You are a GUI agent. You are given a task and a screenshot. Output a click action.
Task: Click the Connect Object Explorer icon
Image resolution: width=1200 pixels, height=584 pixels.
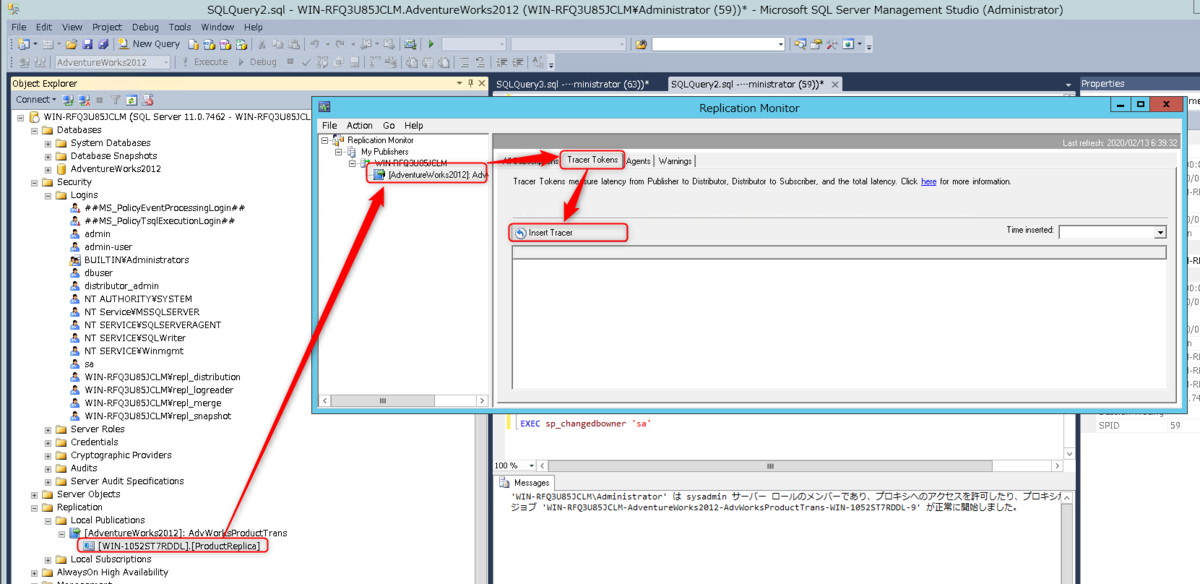pos(67,99)
